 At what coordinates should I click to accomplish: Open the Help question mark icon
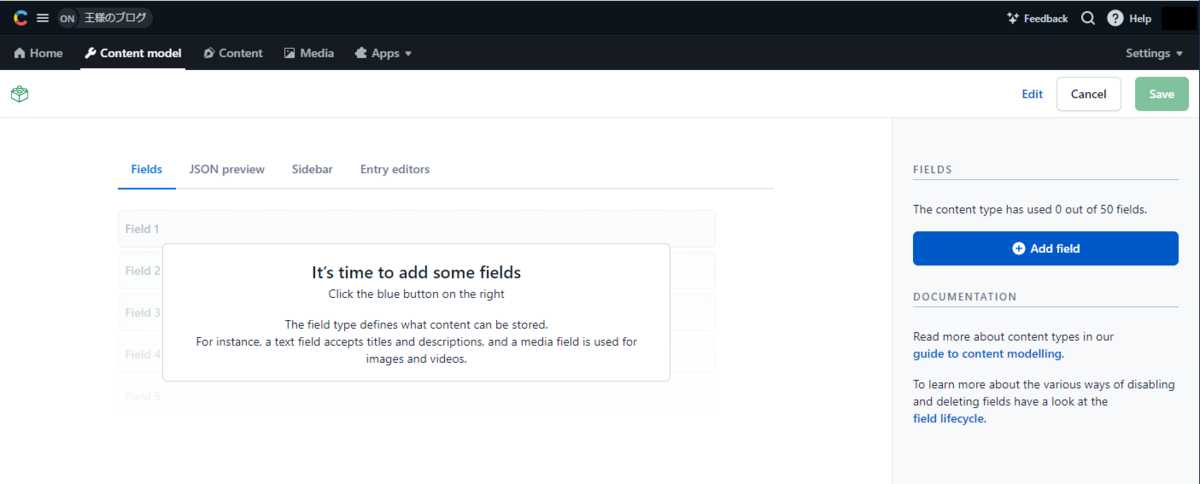click(1115, 18)
